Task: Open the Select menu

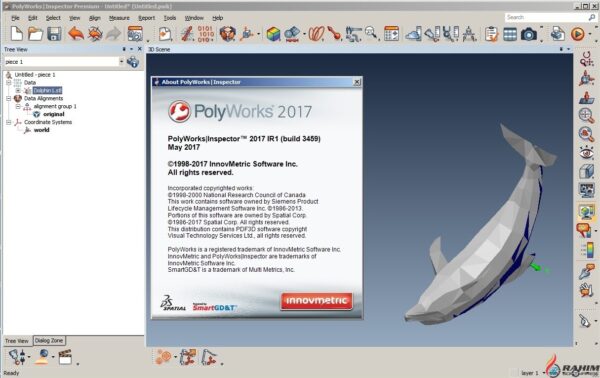Action: point(53,18)
